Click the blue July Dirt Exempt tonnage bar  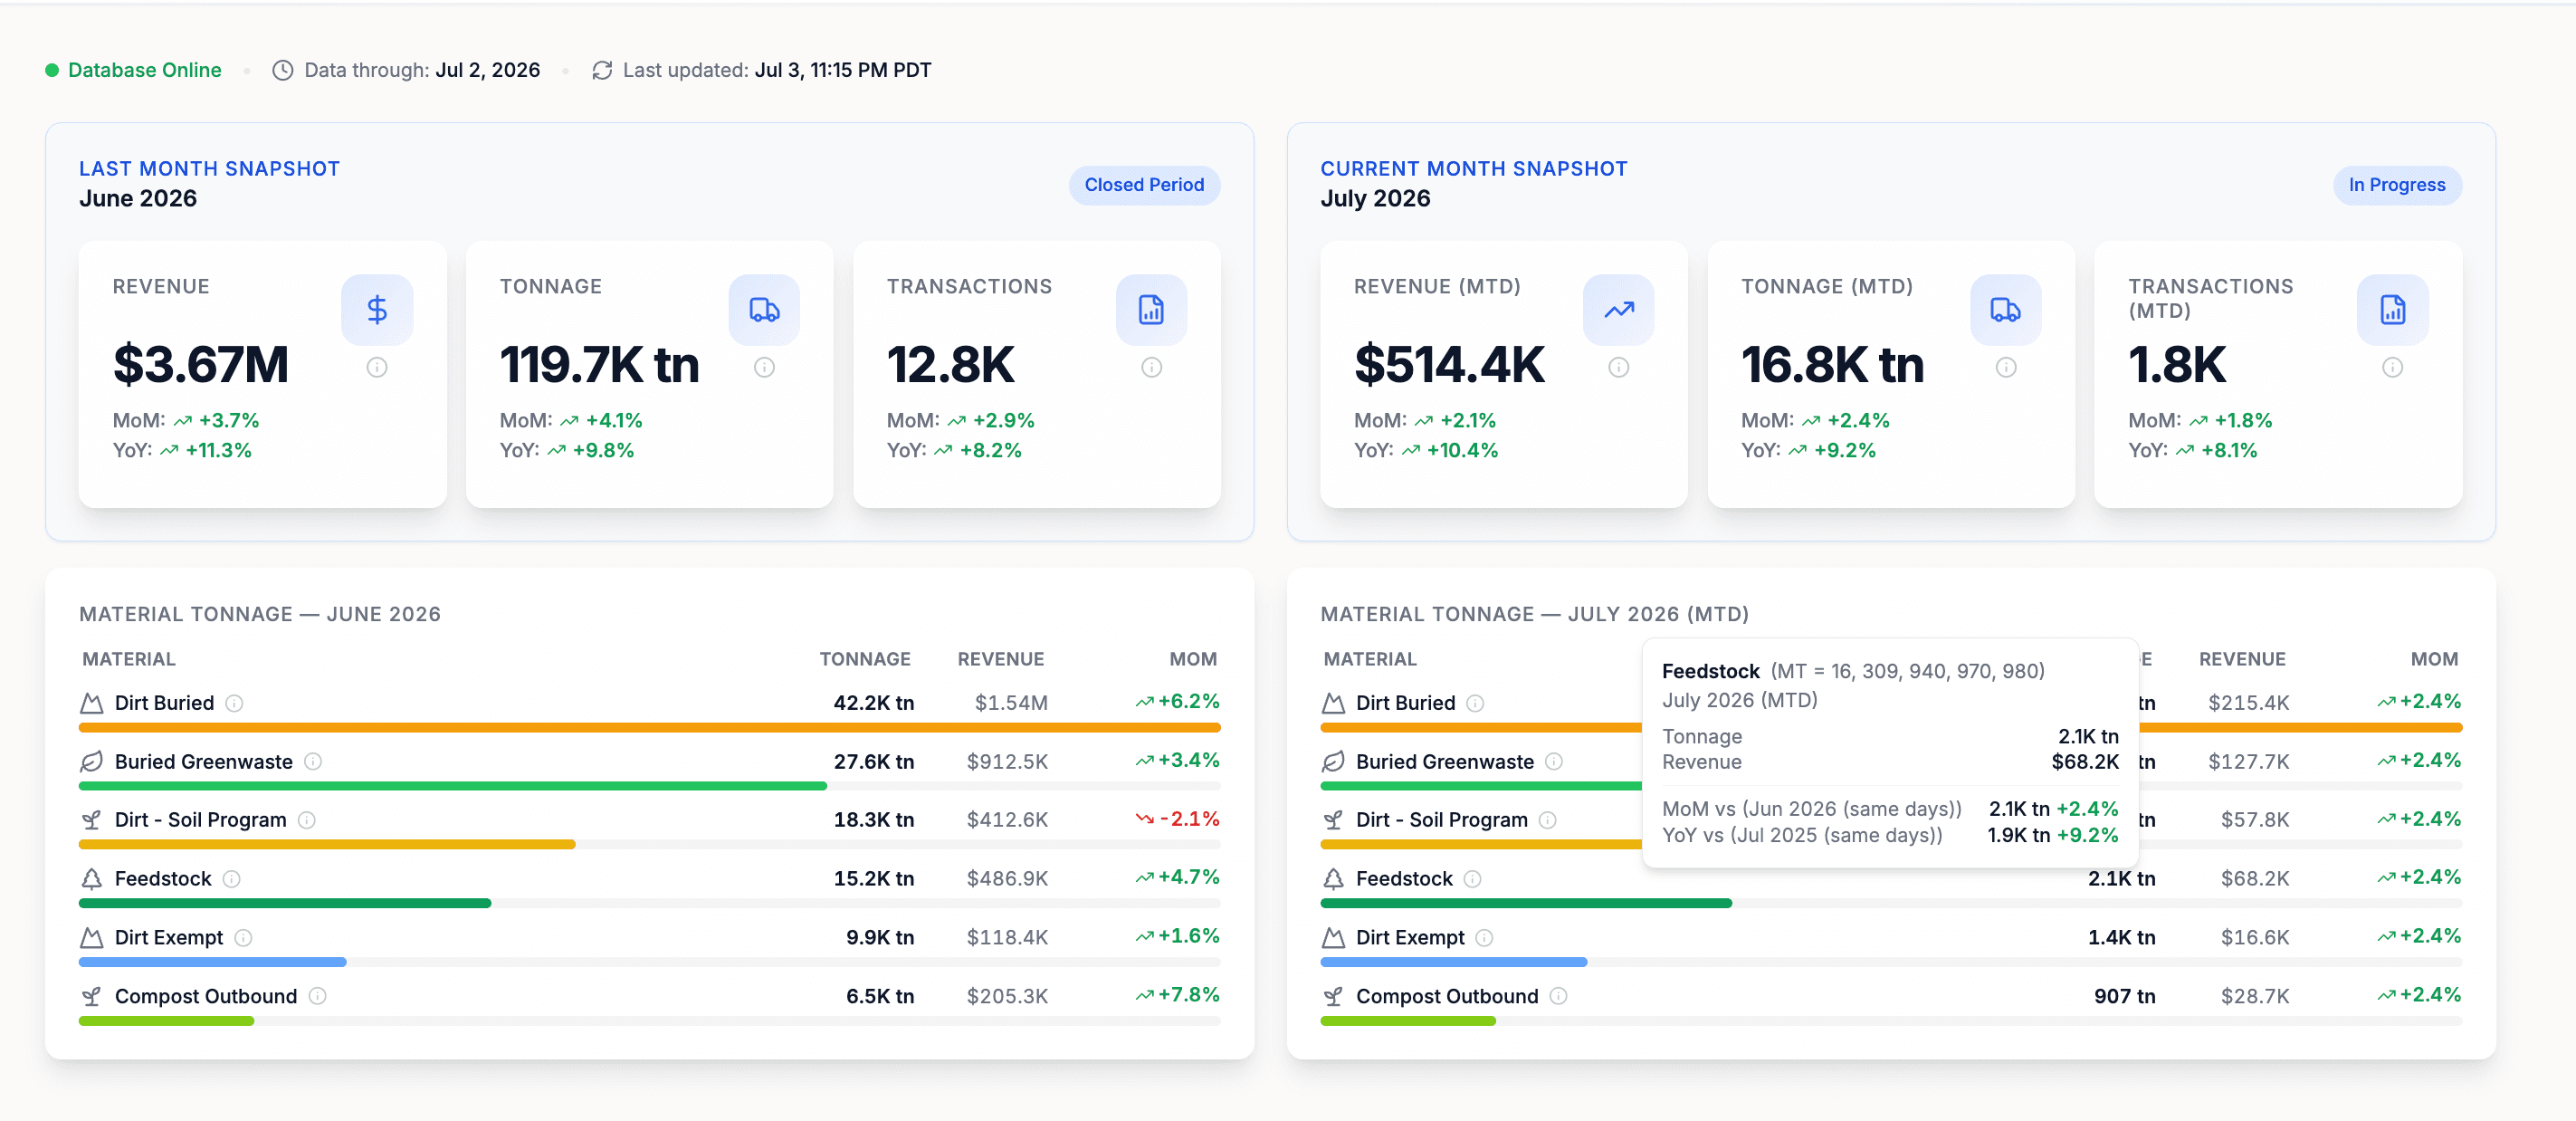(1453, 962)
